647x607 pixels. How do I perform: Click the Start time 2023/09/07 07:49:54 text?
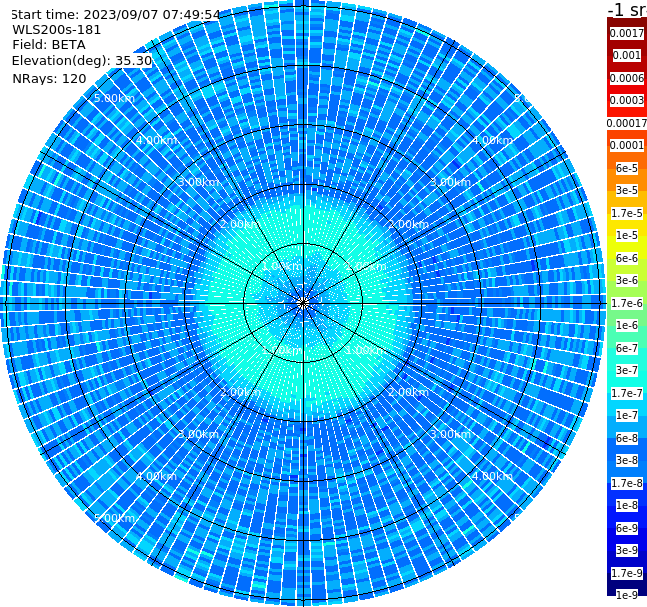point(116,15)
